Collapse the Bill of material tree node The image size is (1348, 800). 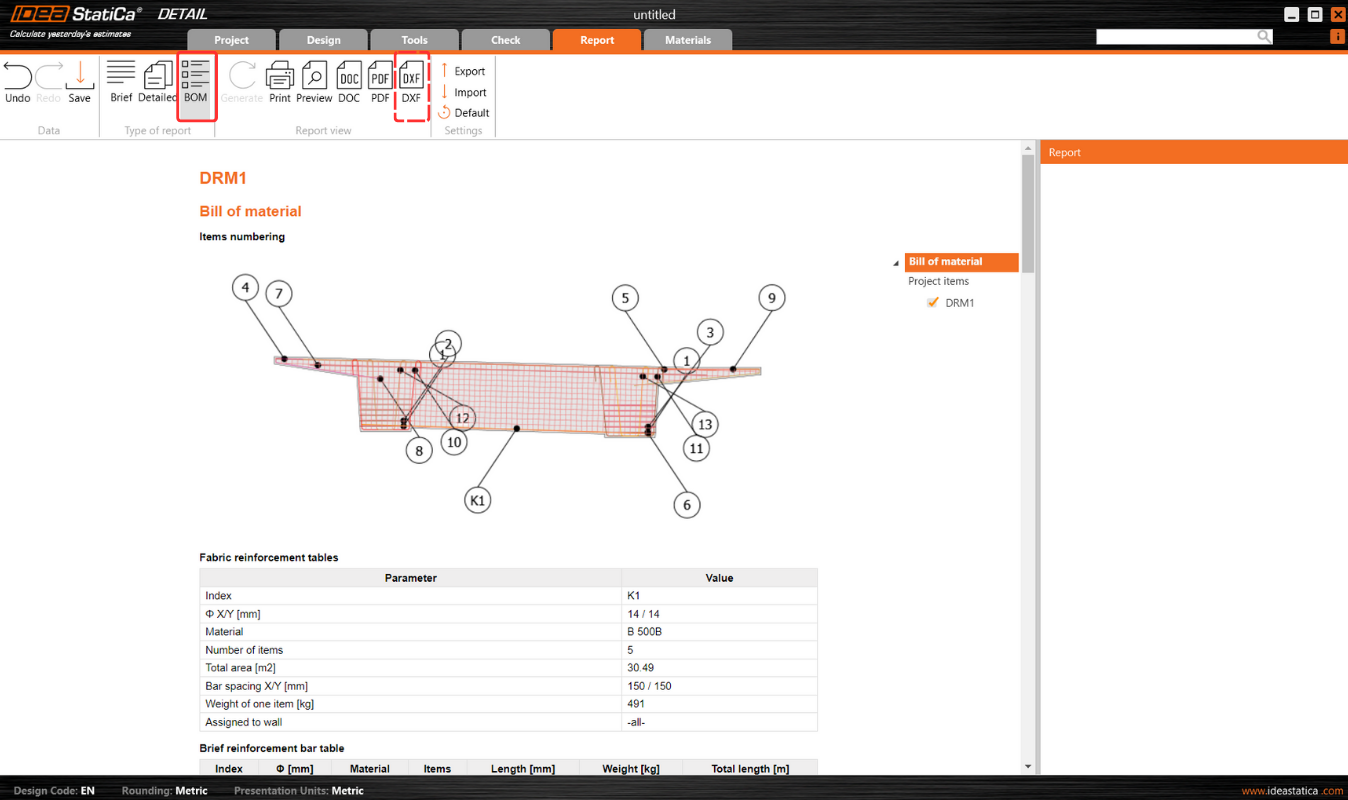(896, 263)
